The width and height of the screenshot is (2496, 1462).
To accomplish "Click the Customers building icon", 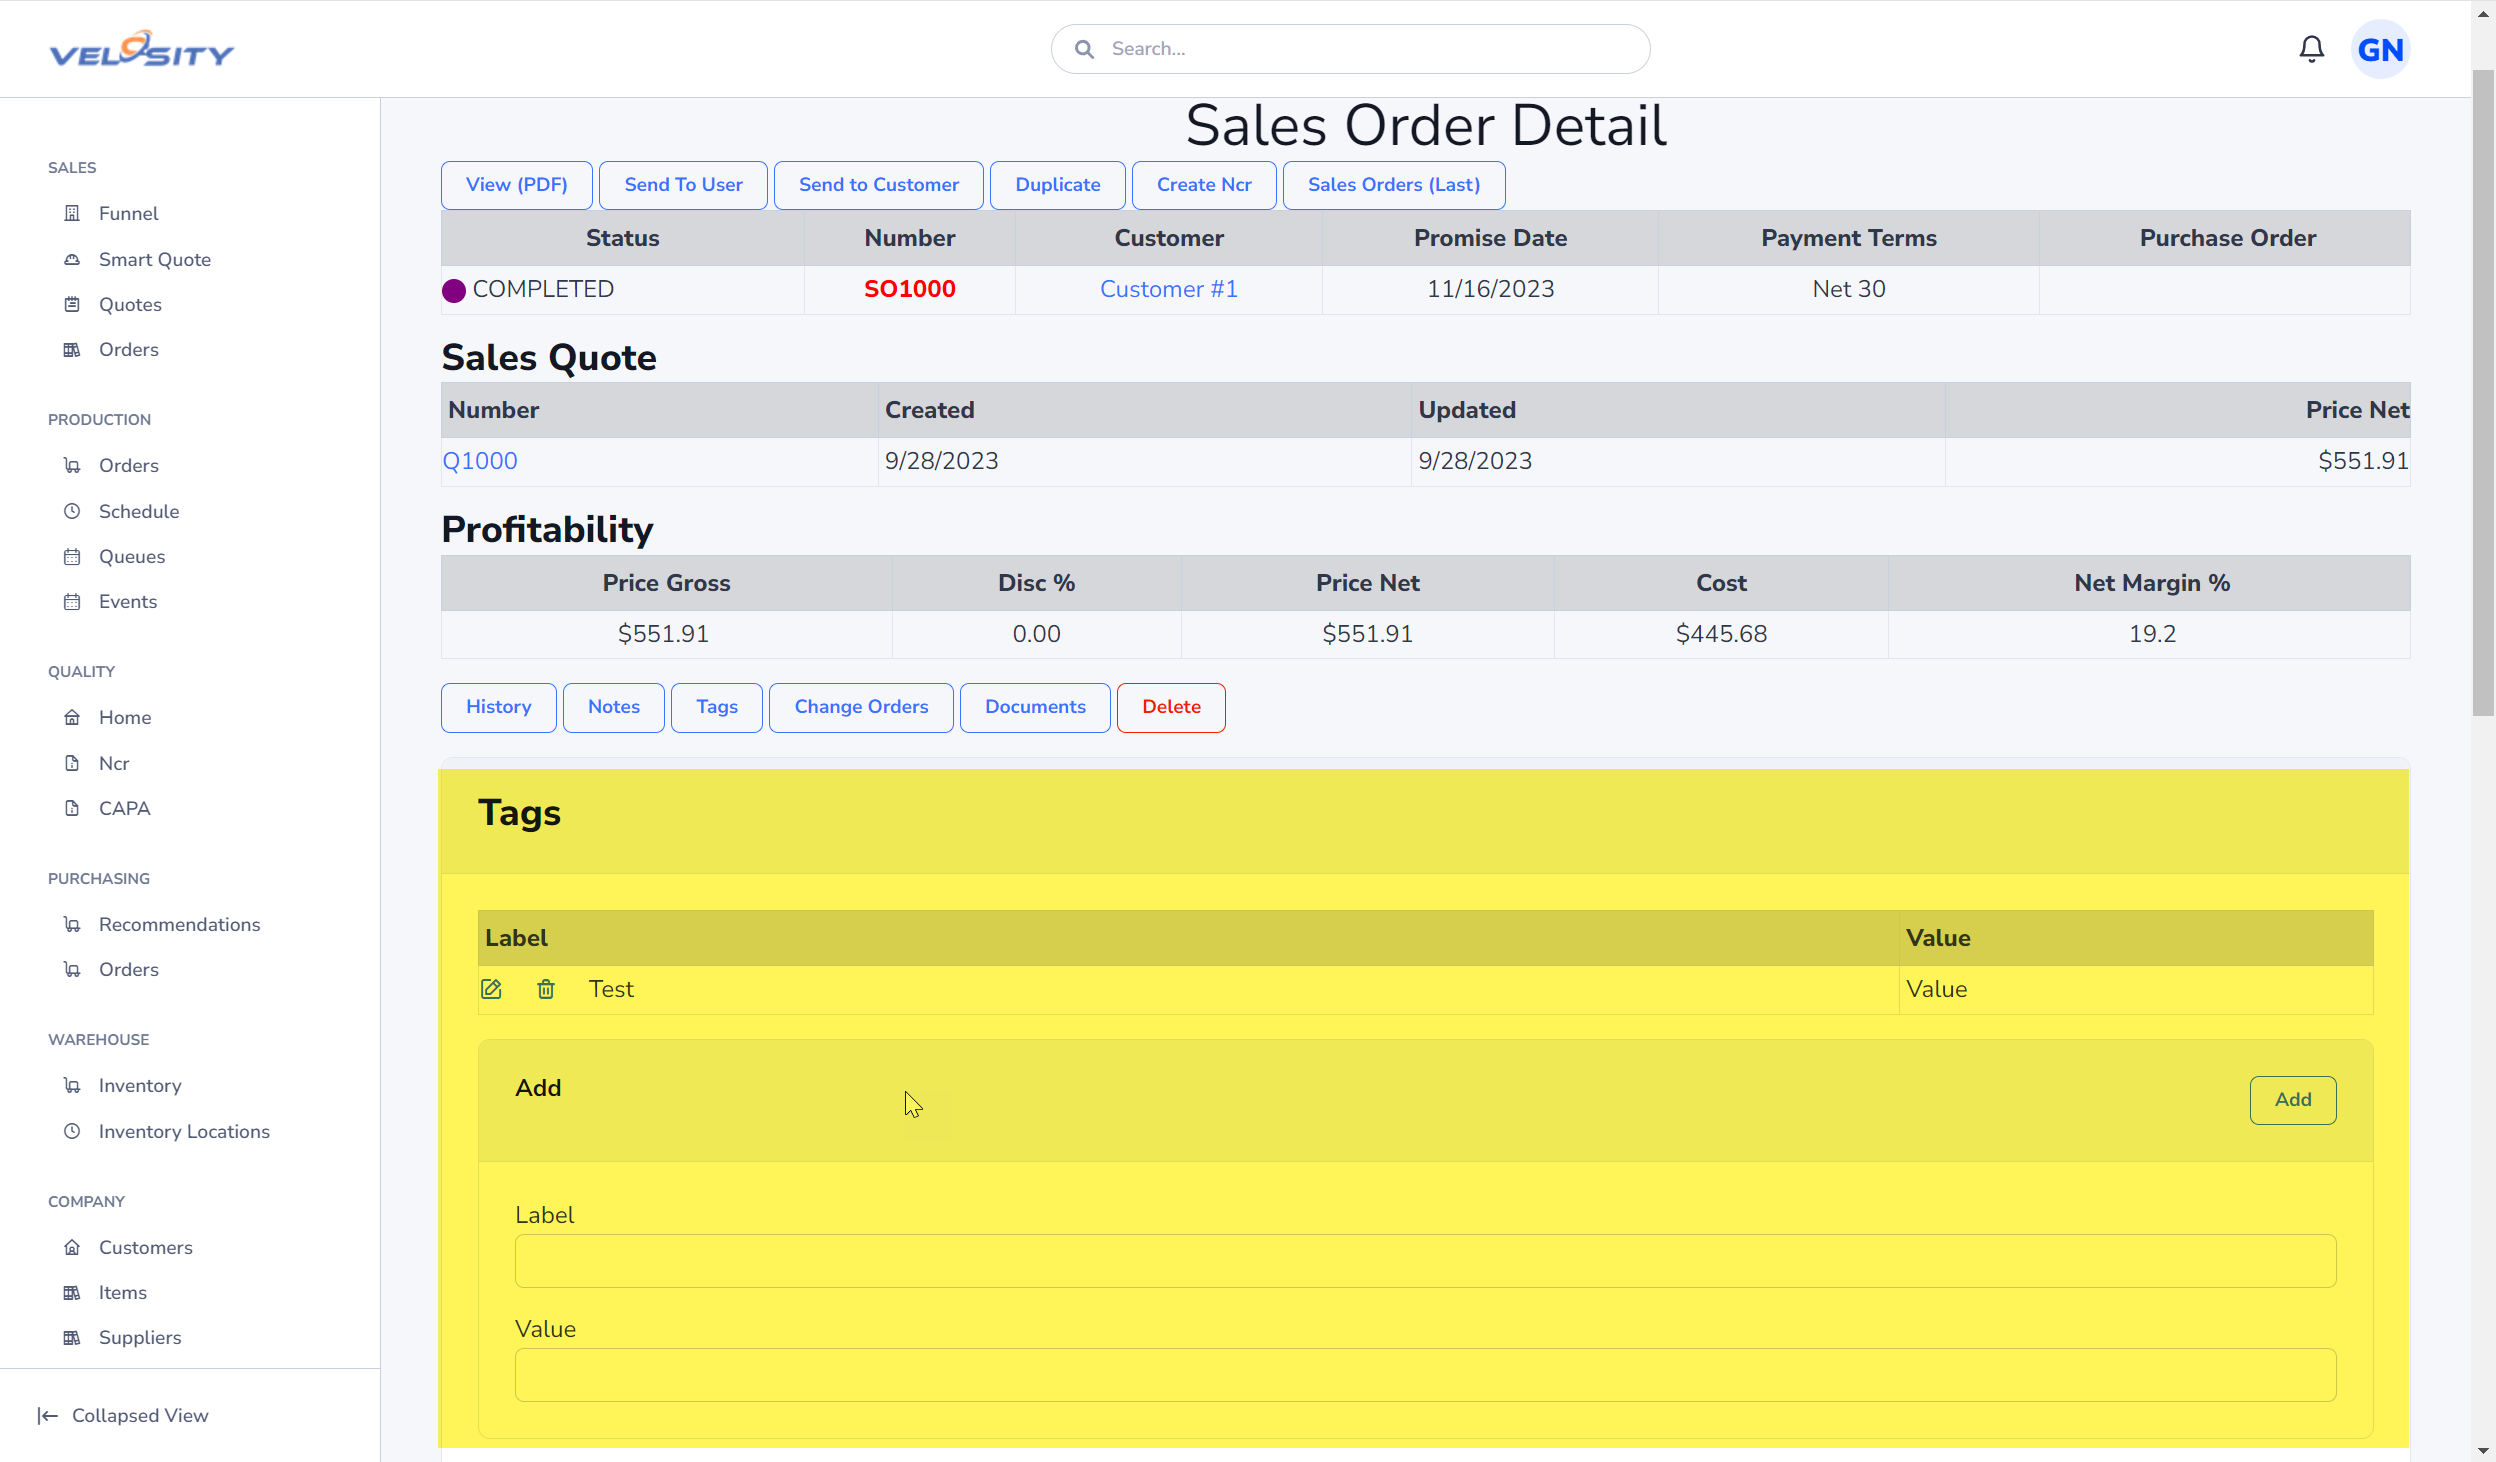I will (72, 1247).
